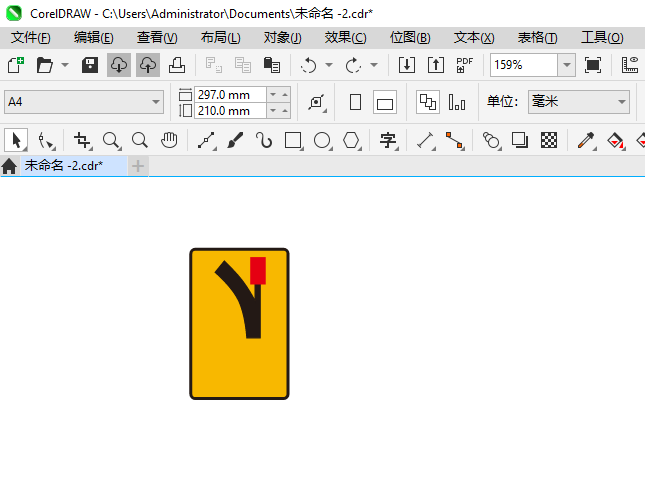Open the 文本(X) menu
The width and height of the screenshot is (645, 483).
tap(474, 38)
